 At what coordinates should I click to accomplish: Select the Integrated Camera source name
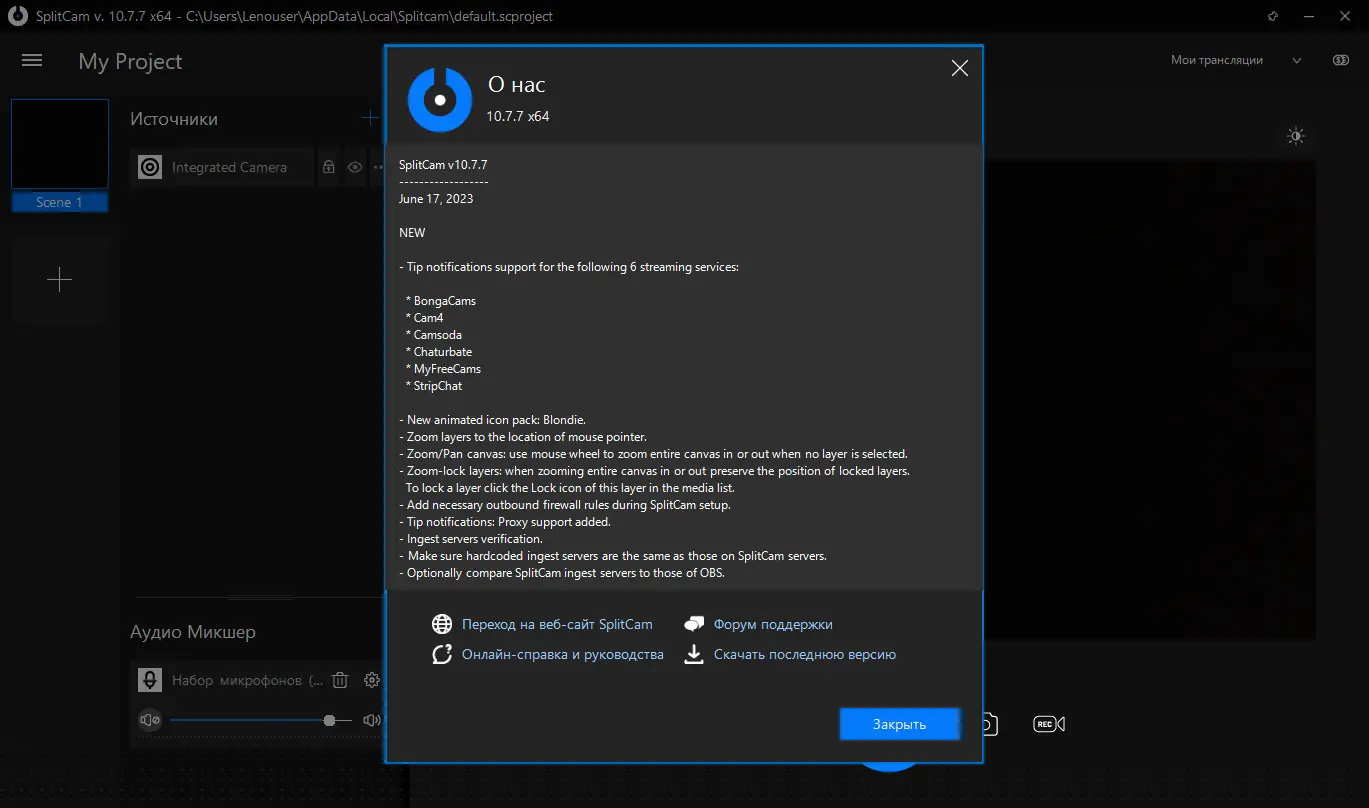tap(229, 167)
